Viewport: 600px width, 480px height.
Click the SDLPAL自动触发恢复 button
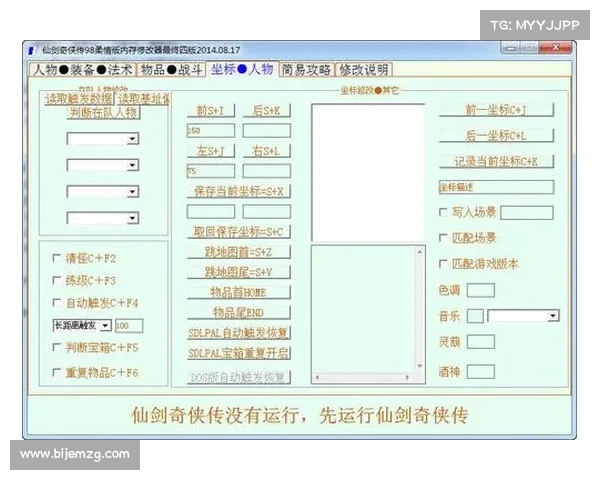(239, 333)
